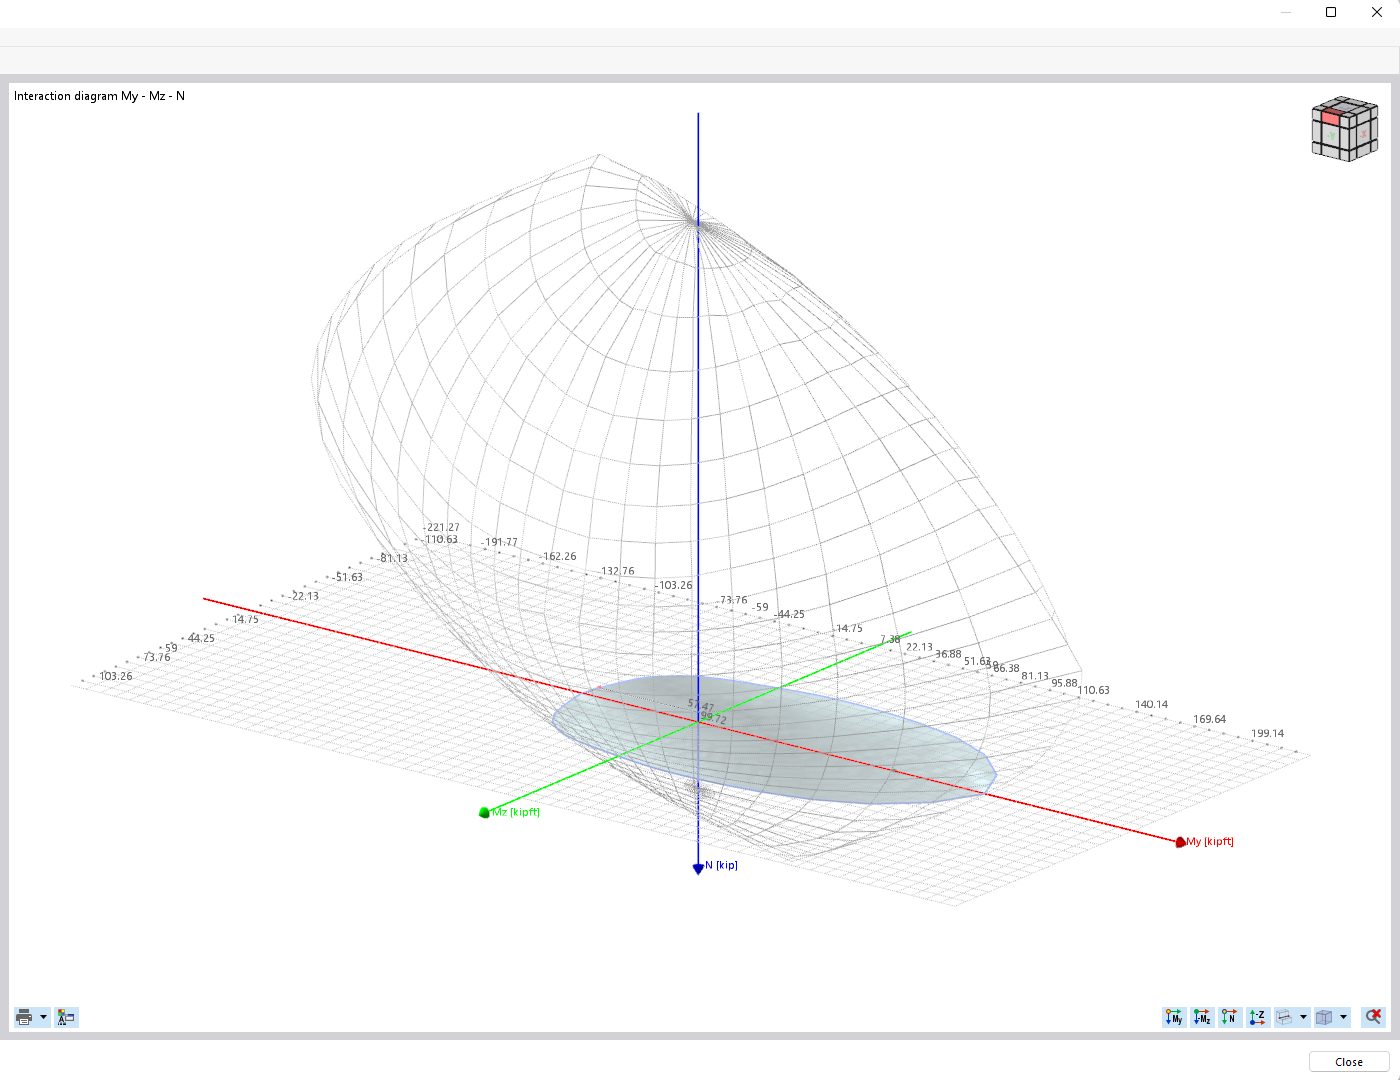Click the cancel zoom magnifier icon
1400x1080 pixels.
coord(1373,1016)
